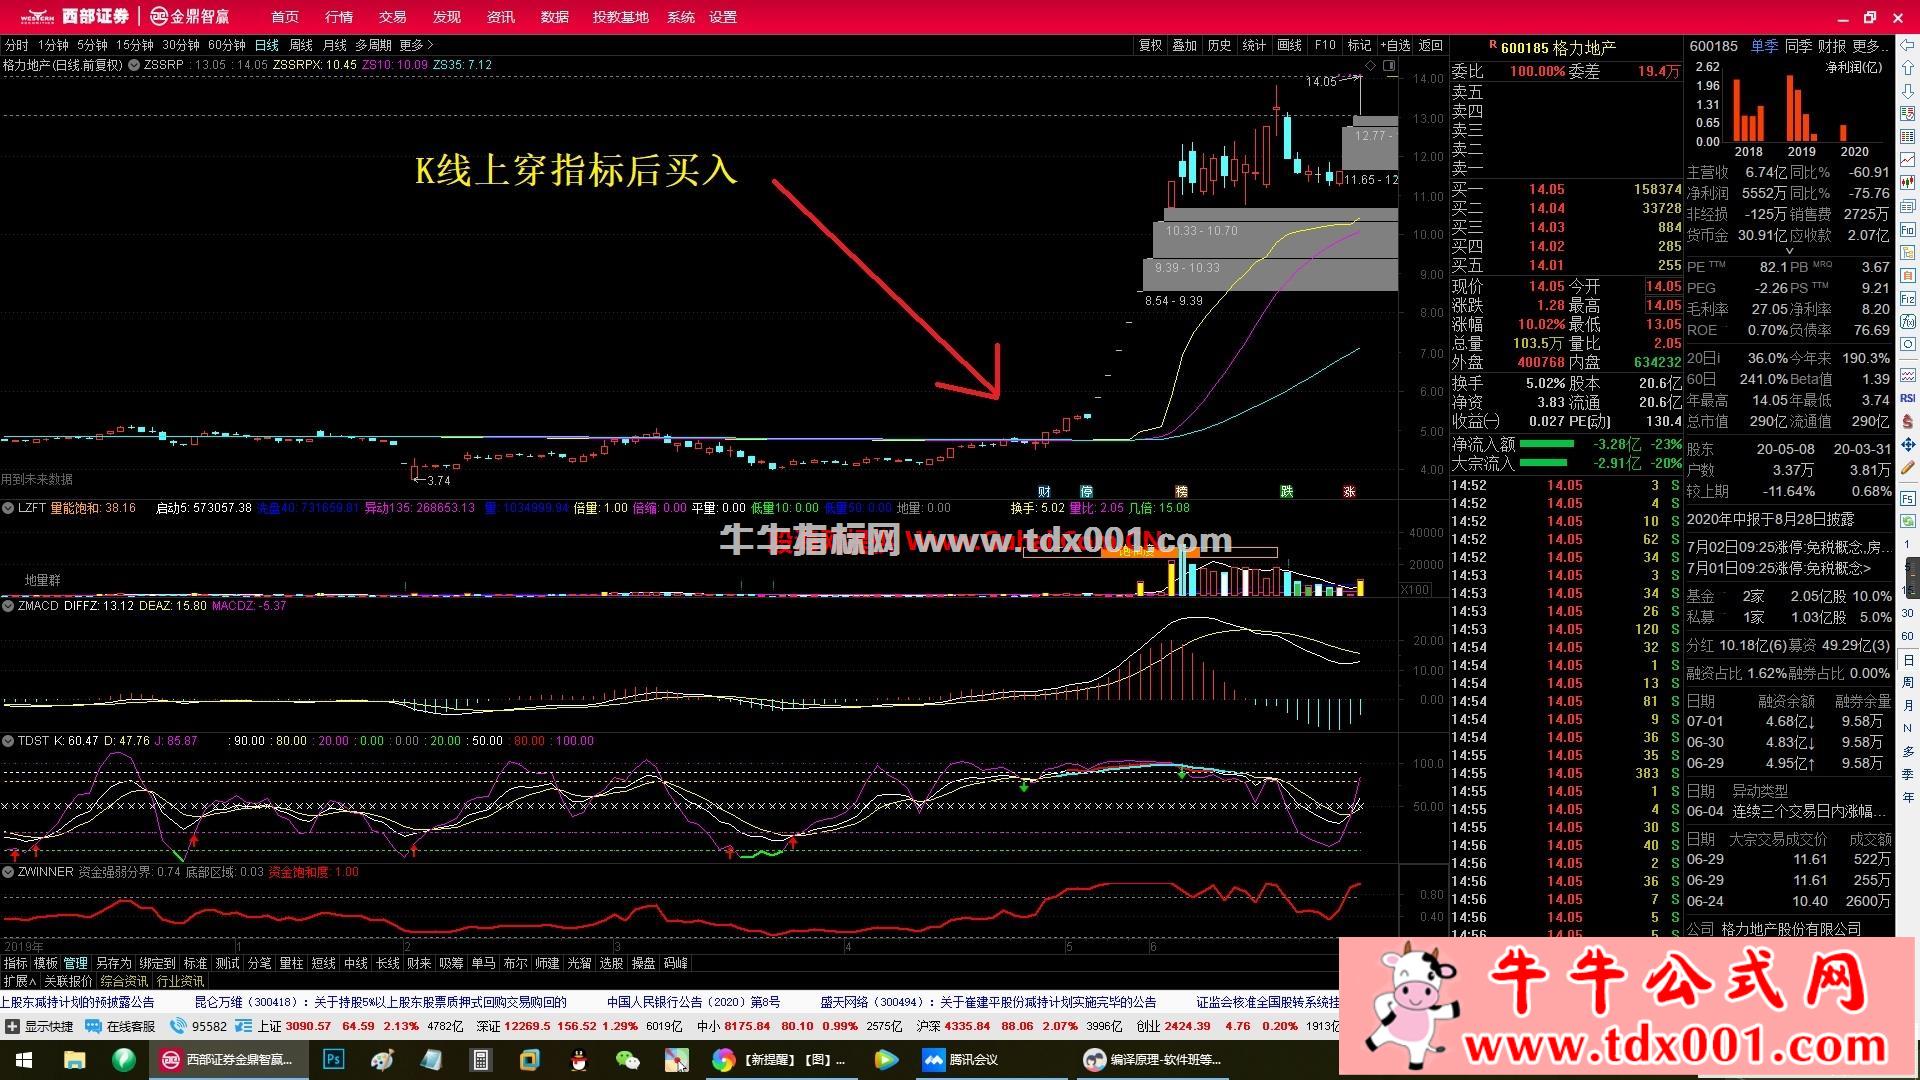Click the 复权 button
The height and width of the screenshot is (1080, 1920).
click(x=1150, y=45)
